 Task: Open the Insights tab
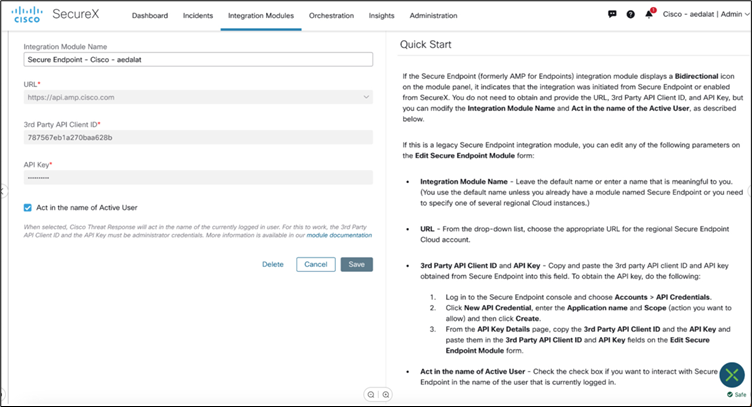point(381,15)
